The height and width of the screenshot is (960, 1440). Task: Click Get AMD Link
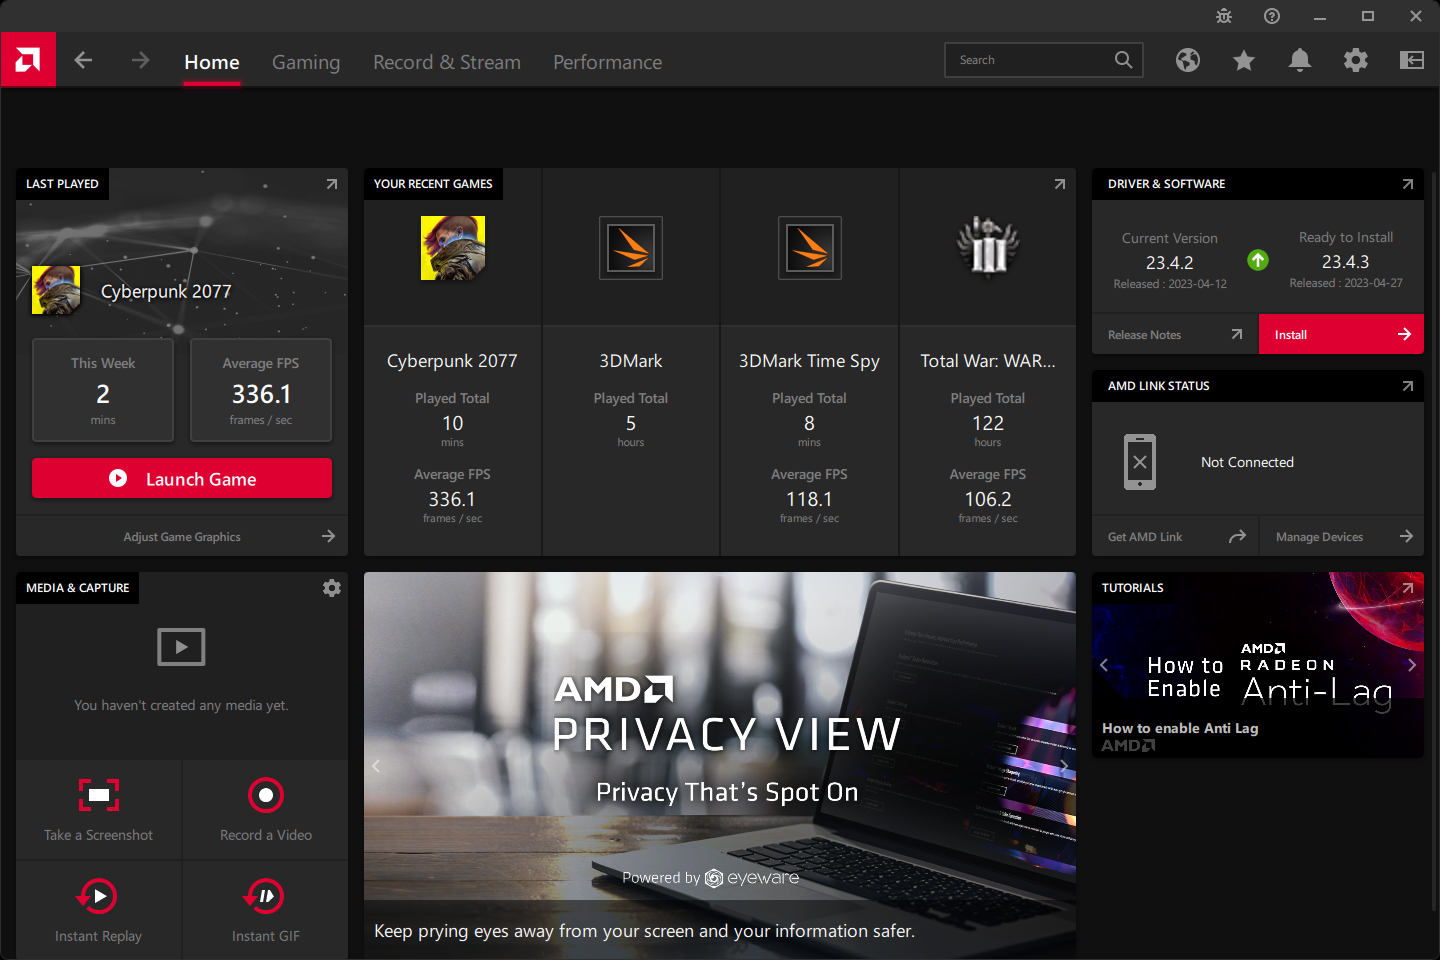coord(1175,537)
